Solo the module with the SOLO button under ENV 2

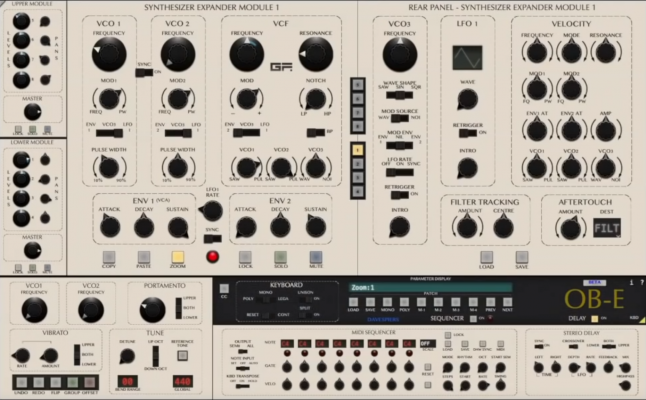pyautogui.click(x=281, y=257)
